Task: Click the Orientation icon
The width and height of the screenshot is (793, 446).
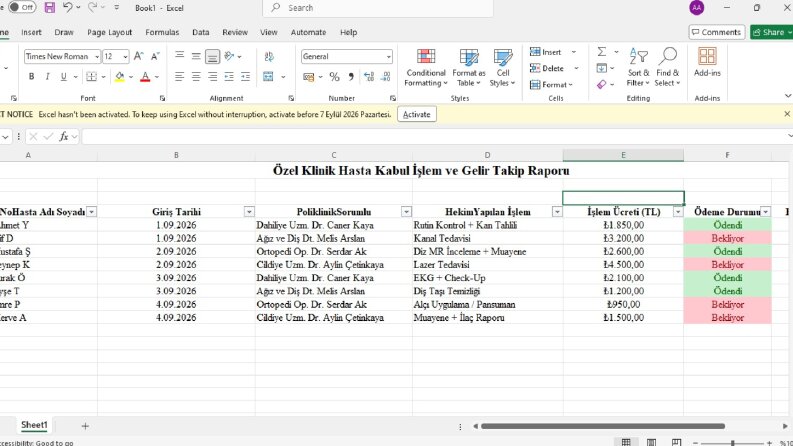Action: click(229, 56)
